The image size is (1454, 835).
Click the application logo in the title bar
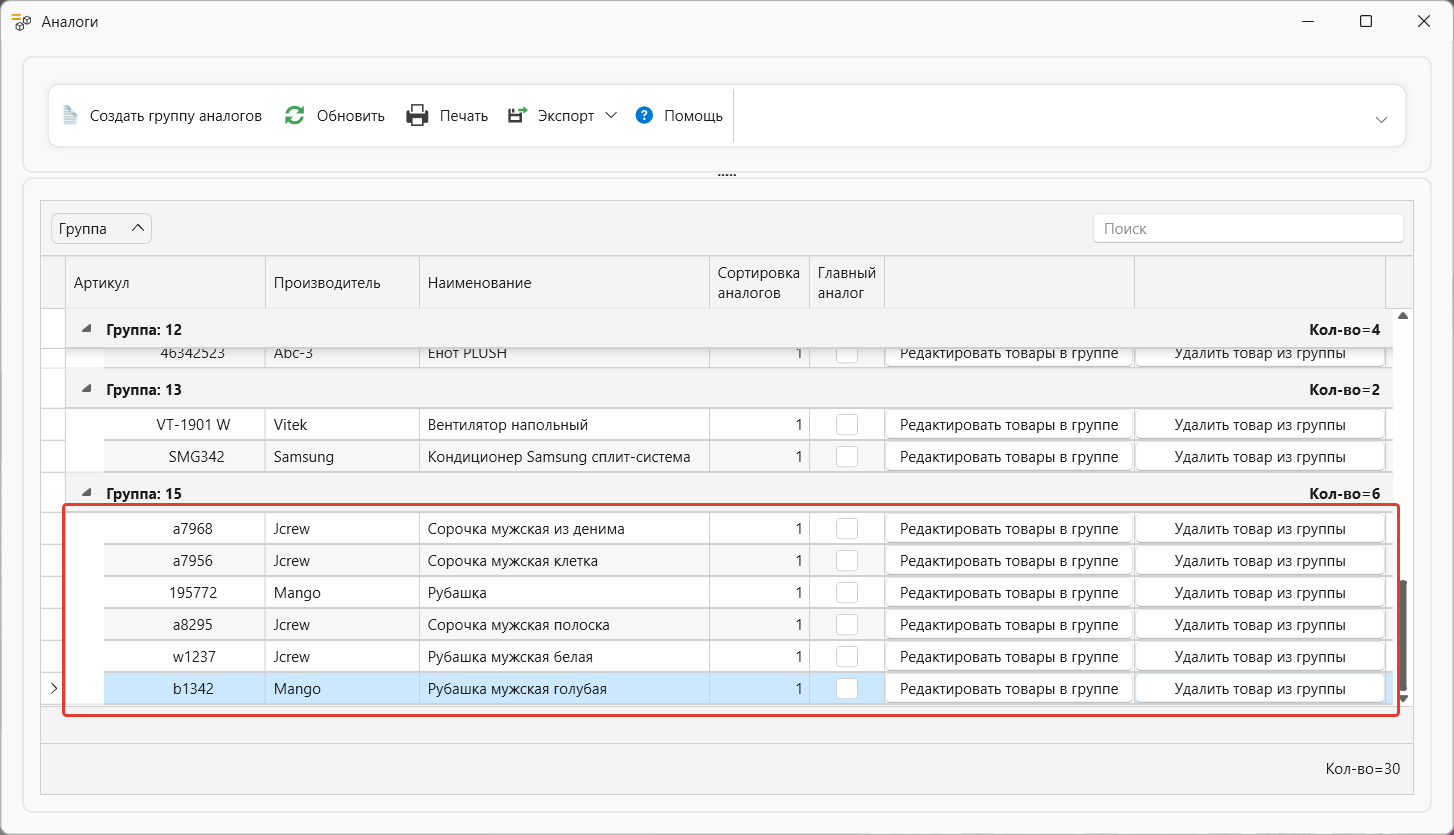21,21
